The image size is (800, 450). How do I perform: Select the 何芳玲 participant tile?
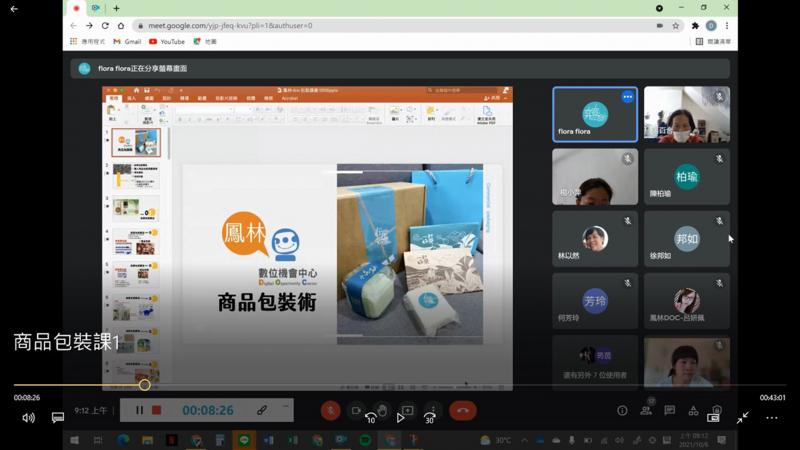coord(595,301)
